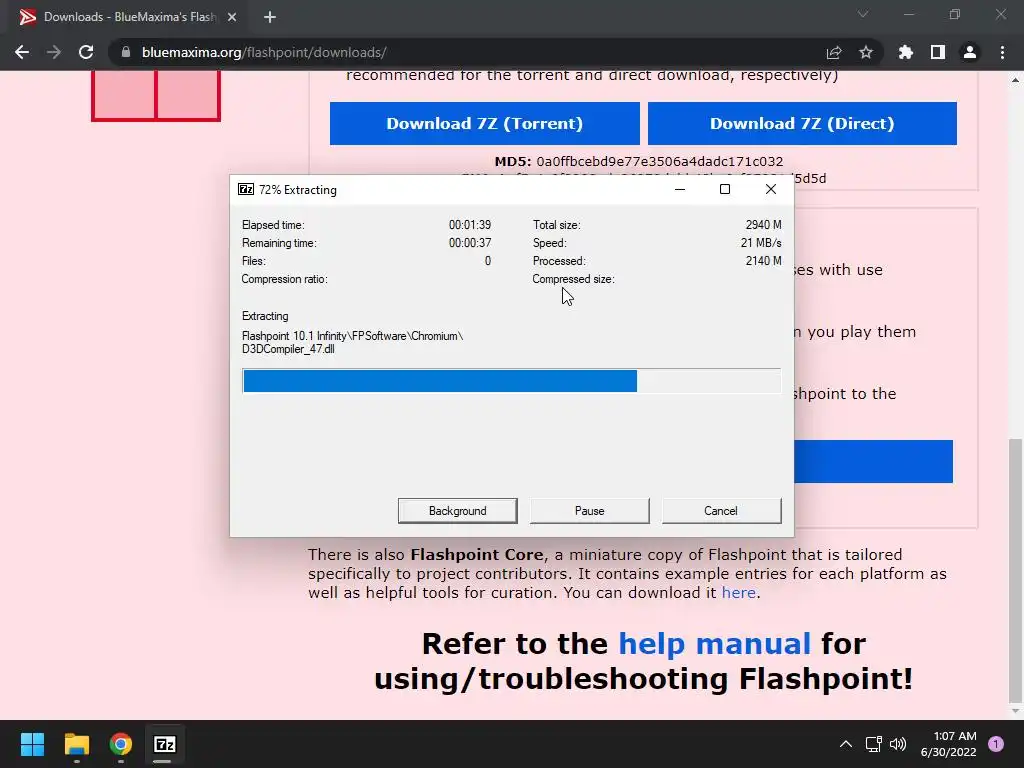Open a new browser tab

tap(270, 17)
